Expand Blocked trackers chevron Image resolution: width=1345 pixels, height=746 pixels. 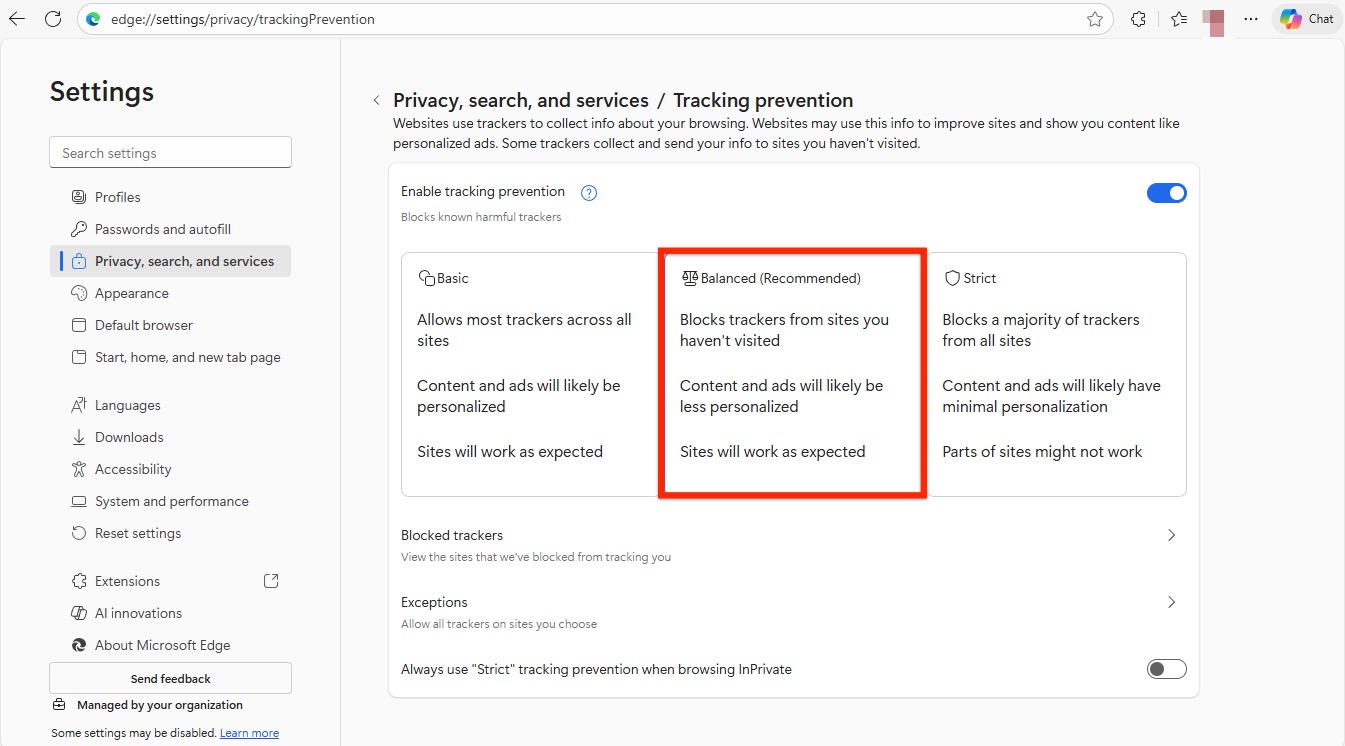1172,535
